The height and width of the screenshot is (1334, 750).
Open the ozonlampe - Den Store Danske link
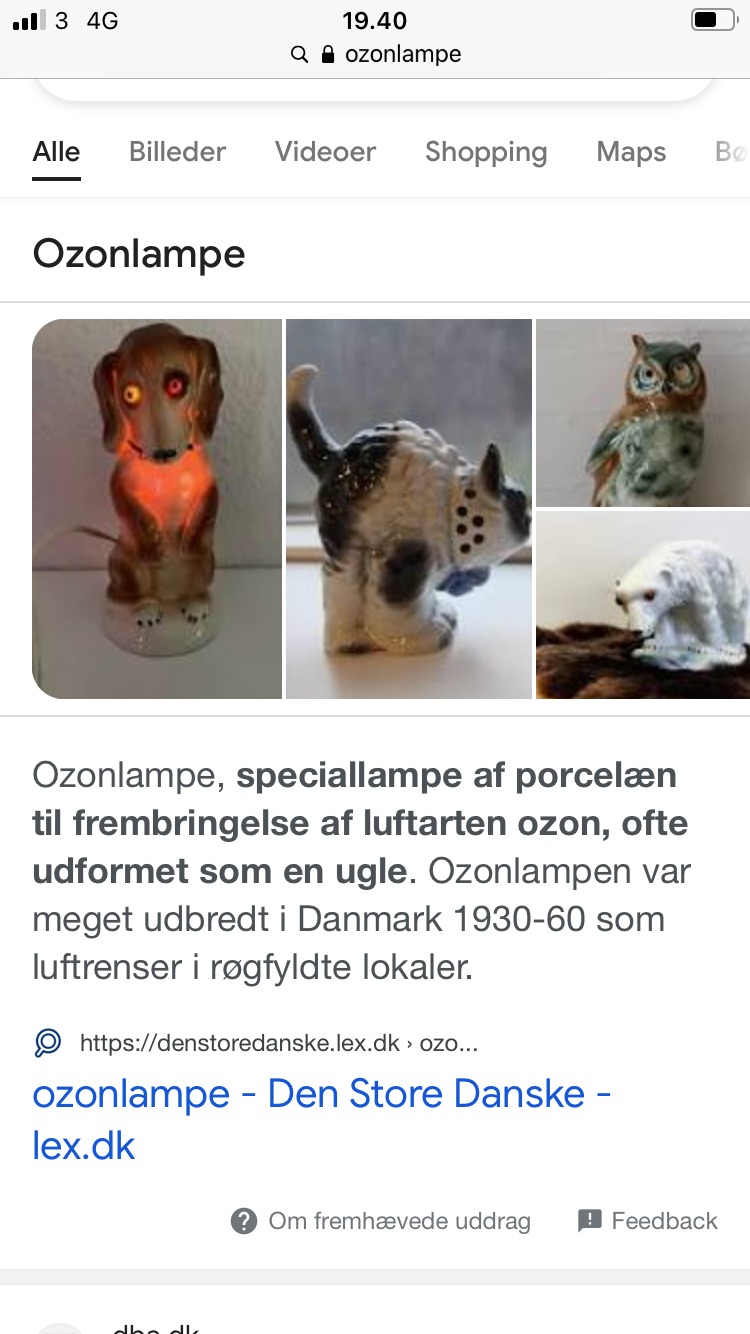point(322,1119)
